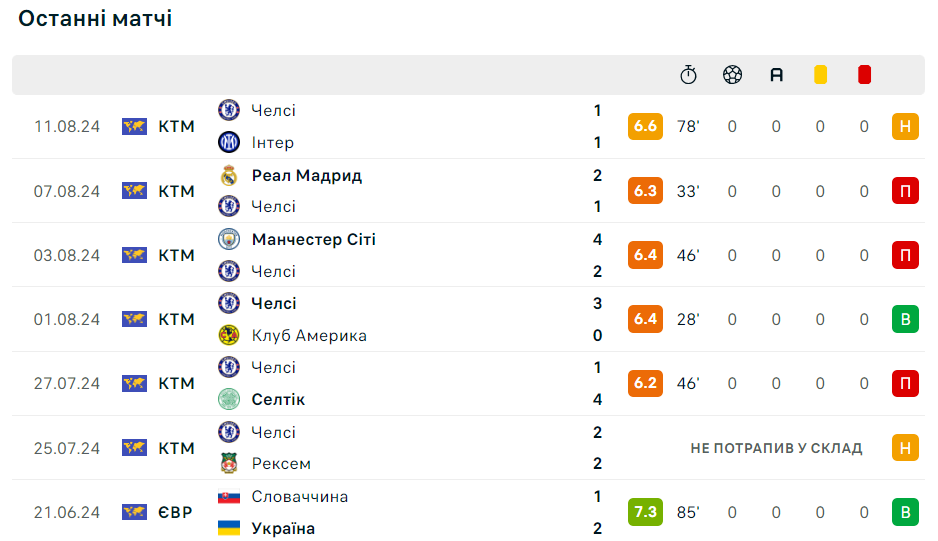Click the green 'В' result badge for Club America match
Viewport: 938px width, 541px height.
point(905,319)
